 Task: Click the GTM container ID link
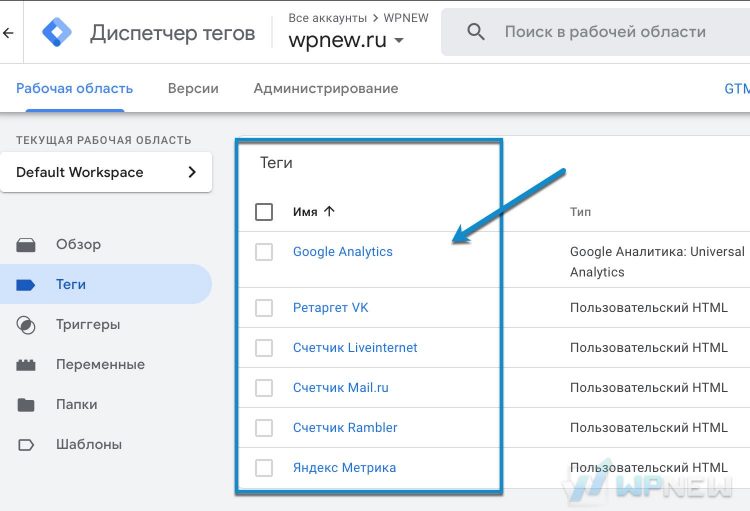click(x=737, y=89)
